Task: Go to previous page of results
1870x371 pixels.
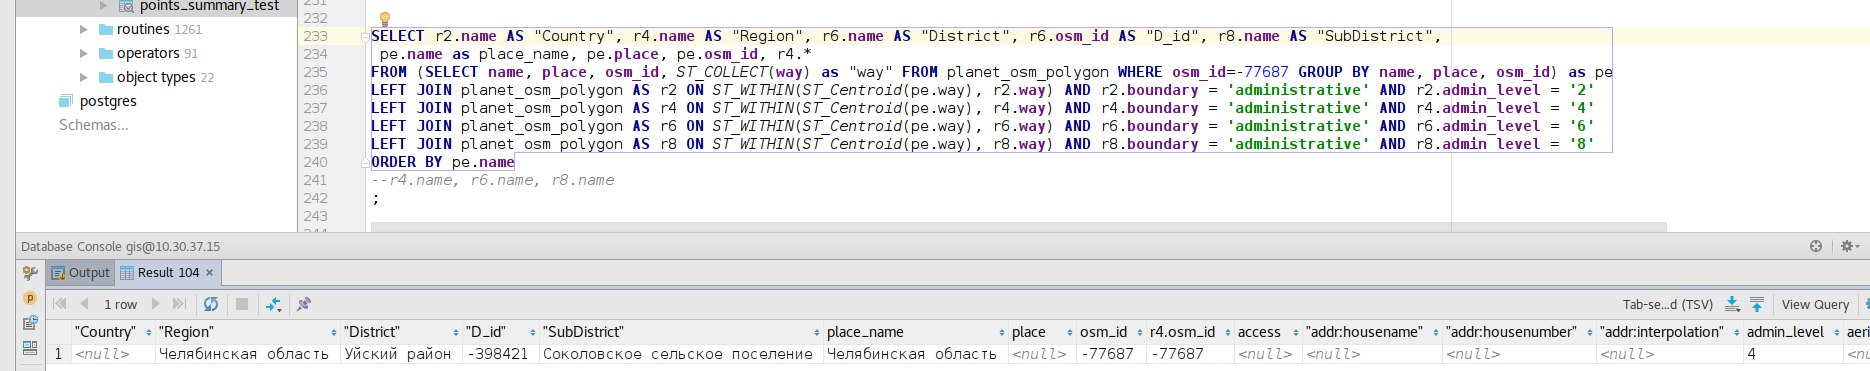Action: coord(84,304)
